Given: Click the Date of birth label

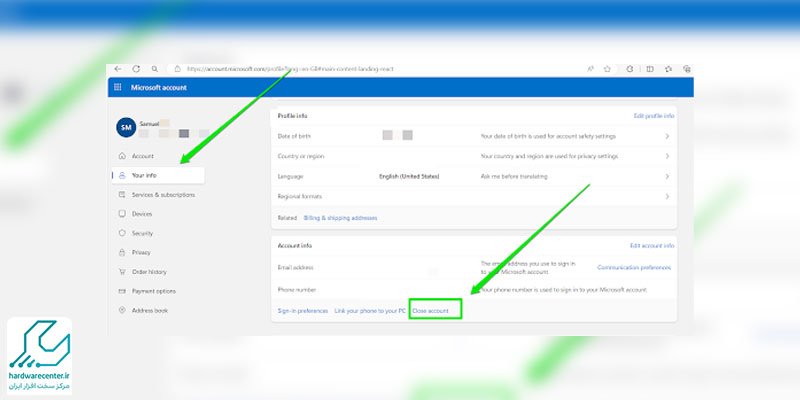Looking at the screenshot, I should pos(294,136).
